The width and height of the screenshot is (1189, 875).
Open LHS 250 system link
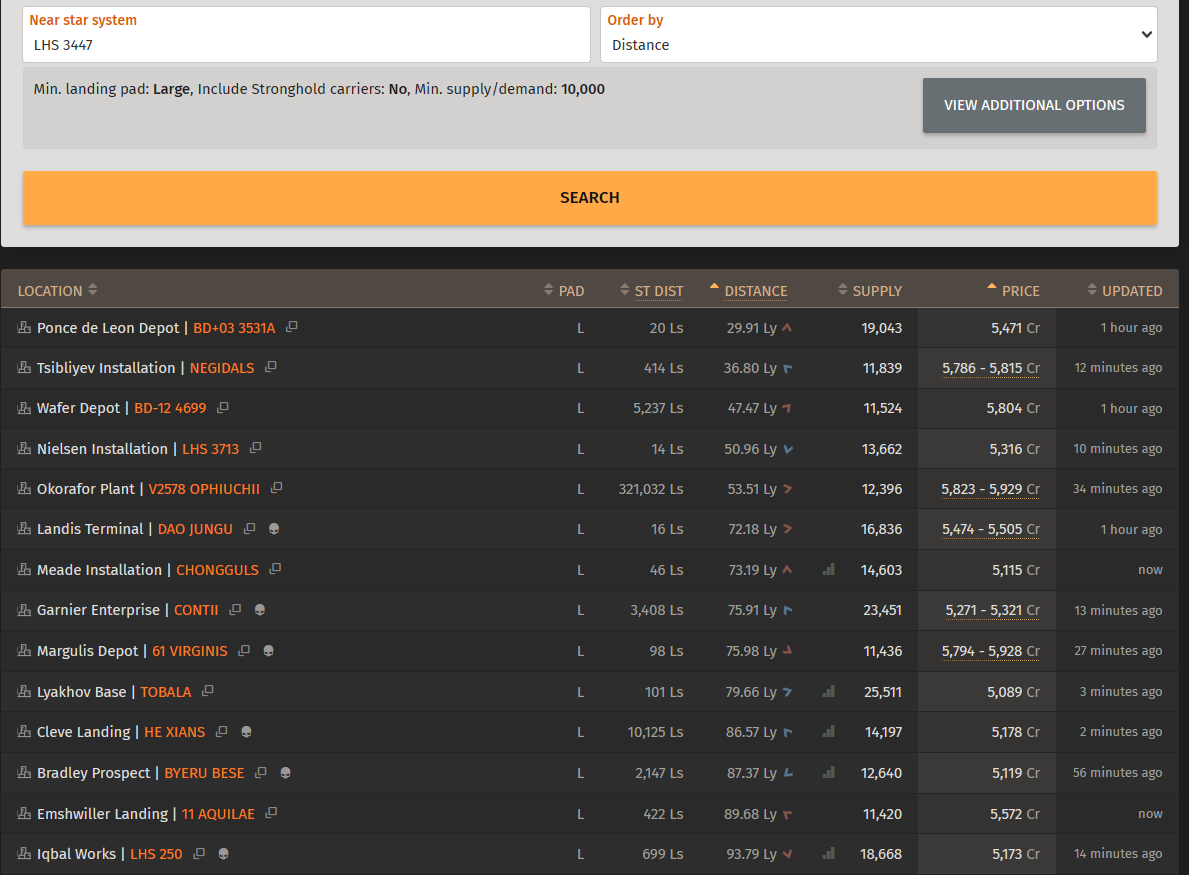[156, 855]
